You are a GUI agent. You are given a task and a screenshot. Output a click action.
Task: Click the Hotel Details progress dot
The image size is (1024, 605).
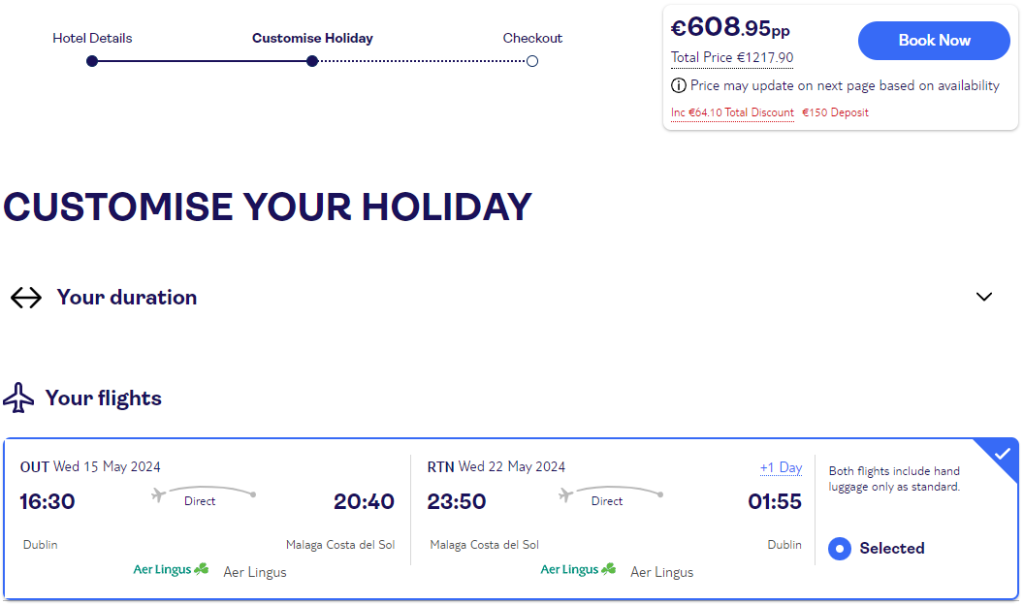[92, 61]
